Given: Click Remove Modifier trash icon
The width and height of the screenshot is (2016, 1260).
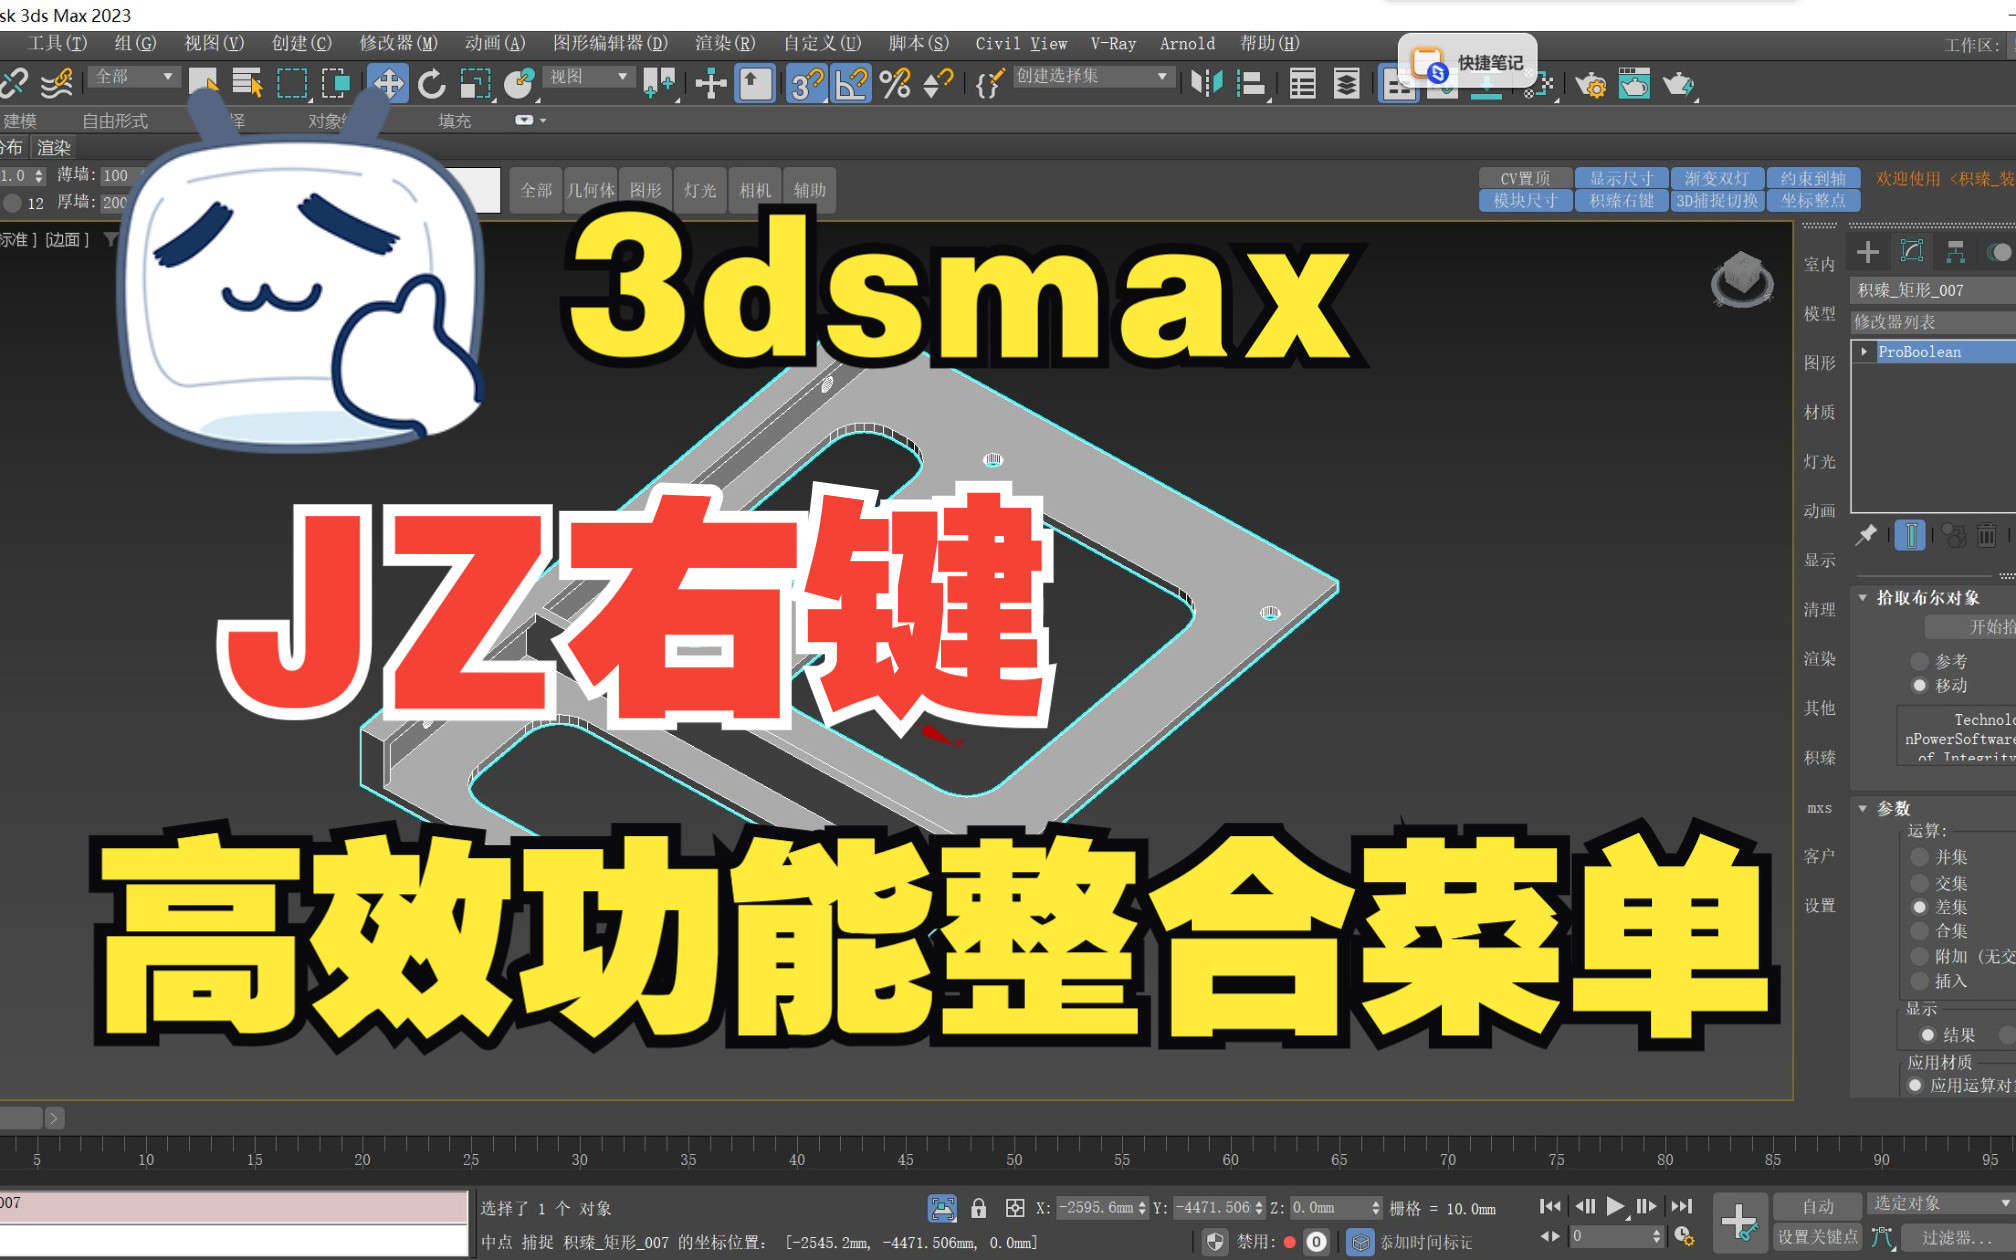Looking at the screenshot, I should tap(1987, 536).
